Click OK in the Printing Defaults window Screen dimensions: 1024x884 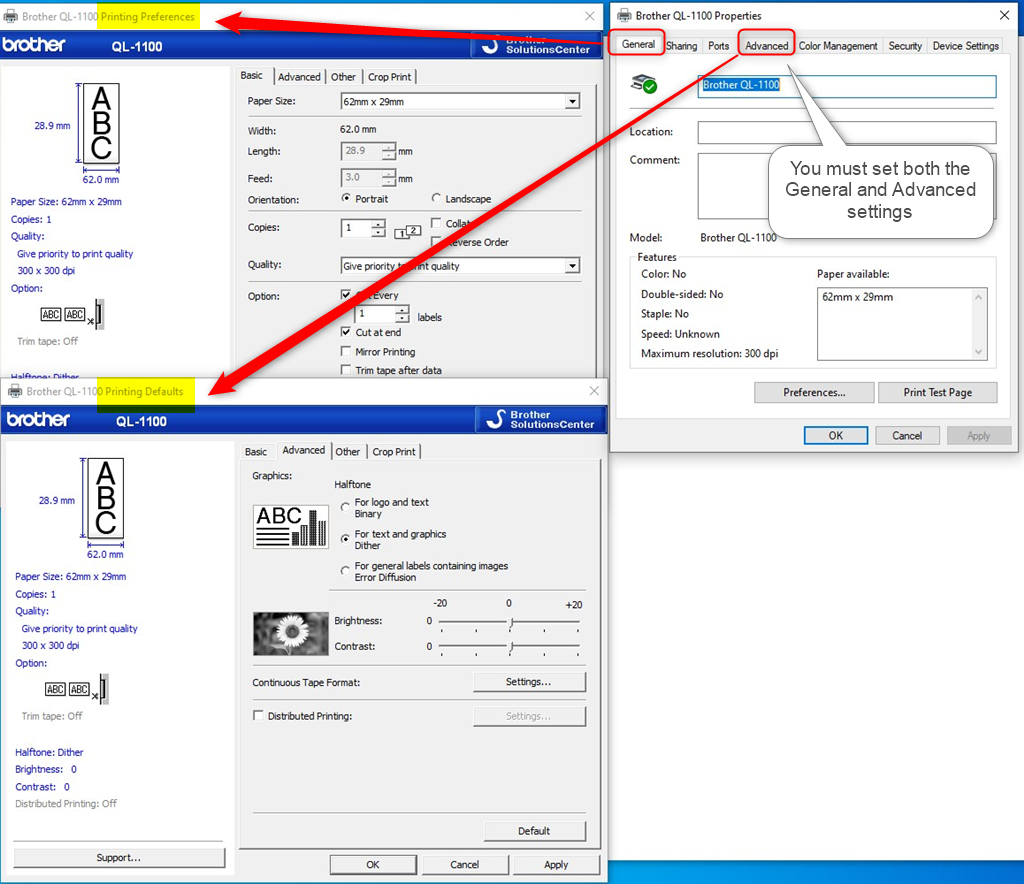[373, 864]
